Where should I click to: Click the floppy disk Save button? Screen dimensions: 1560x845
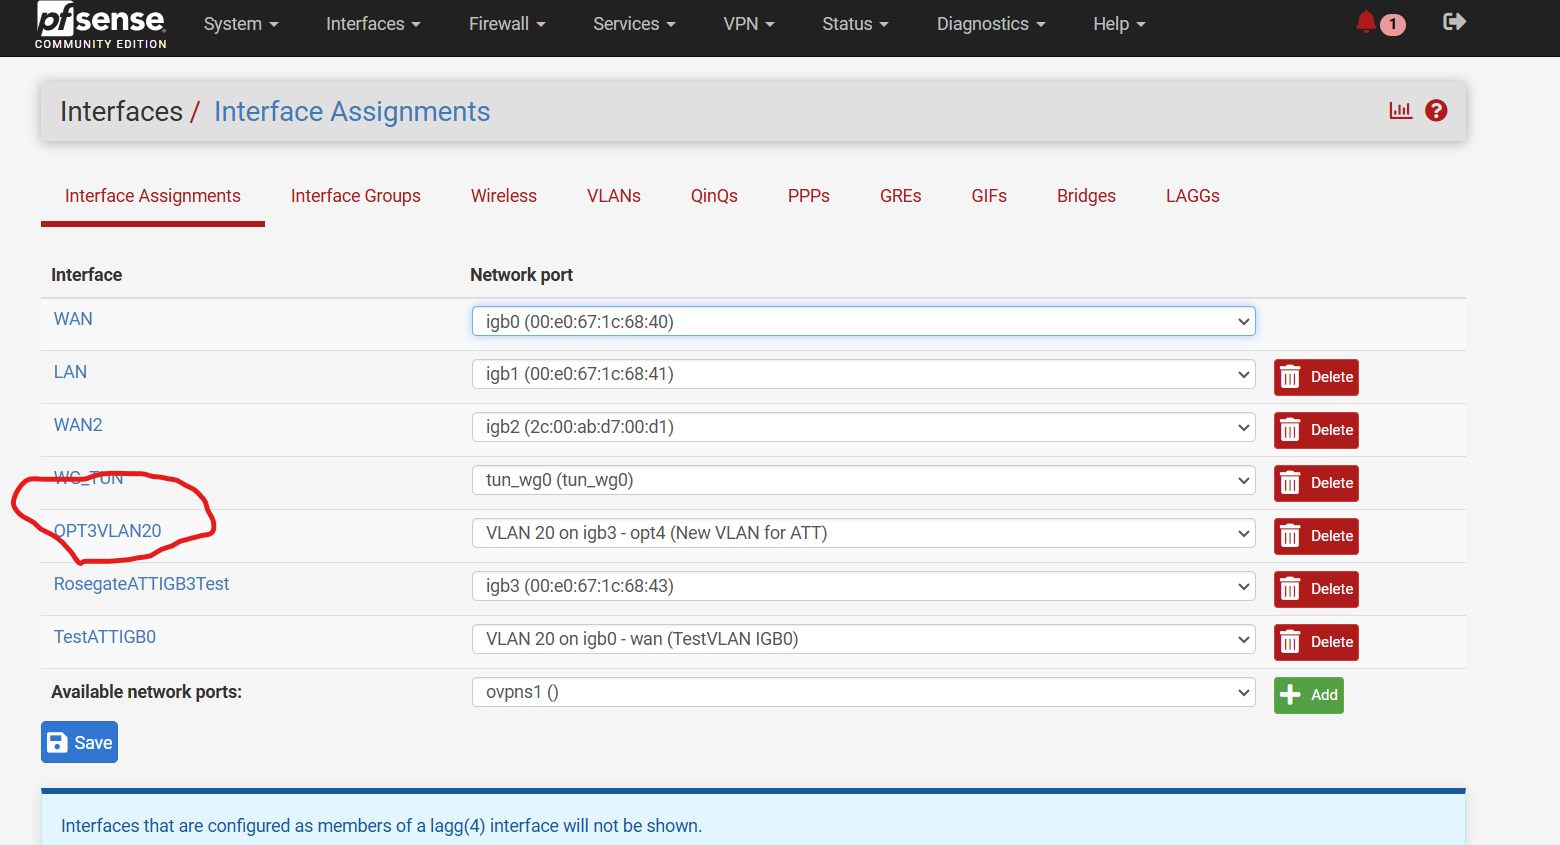click(79, 742)
